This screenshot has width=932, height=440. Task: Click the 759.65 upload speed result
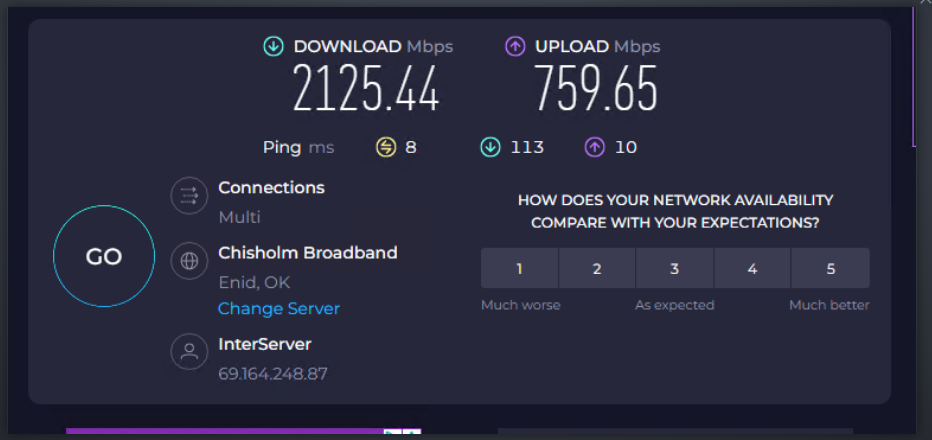tap(596, 90)
